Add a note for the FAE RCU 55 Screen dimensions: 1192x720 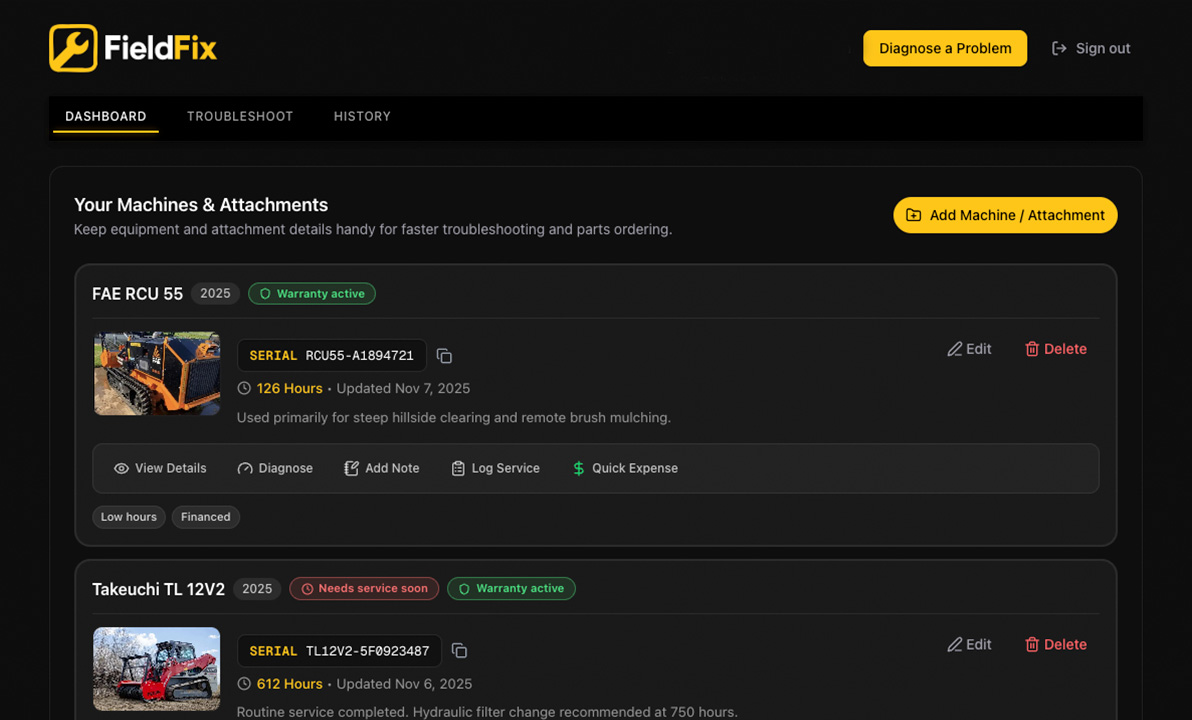click(381, 468)
